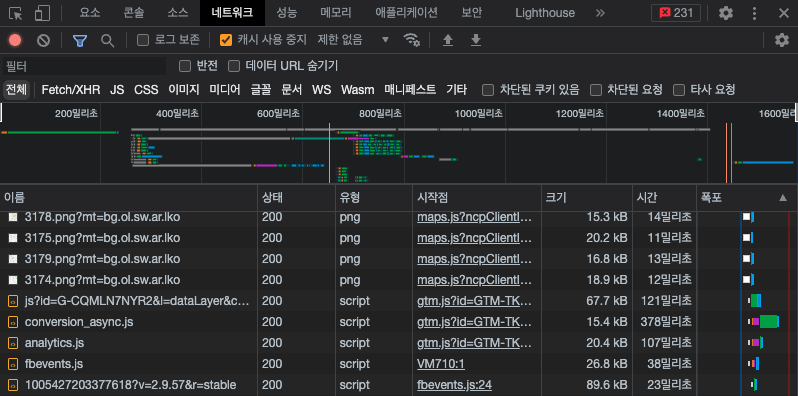Viewport: 798px width, 396px height.
Task: Tick the 데이터 URL 숨기기 checkbox
Action: [234, 66]
